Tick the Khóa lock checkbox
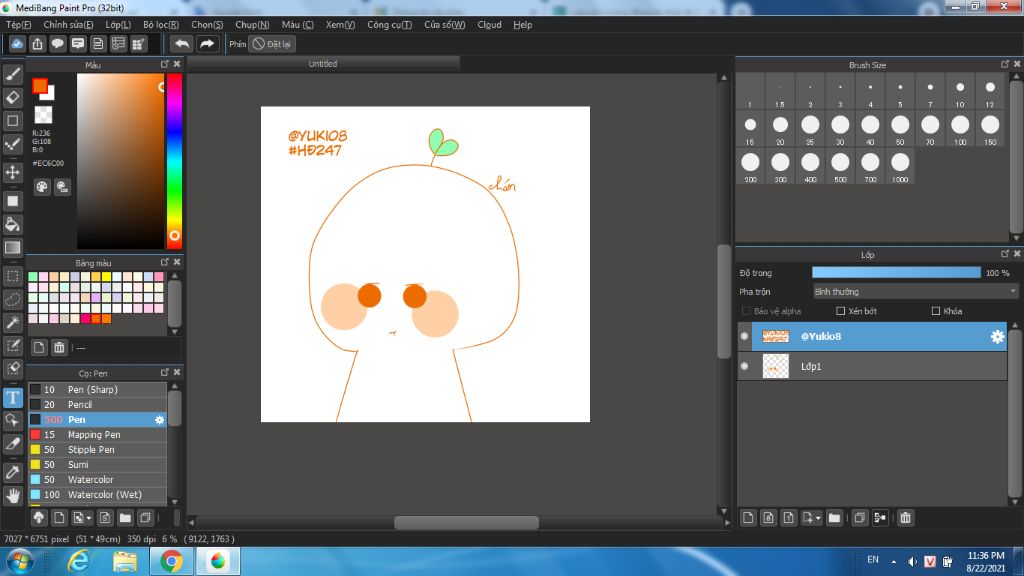The height and width of the screenshot is (576, 1024). [x=936, y=311]
